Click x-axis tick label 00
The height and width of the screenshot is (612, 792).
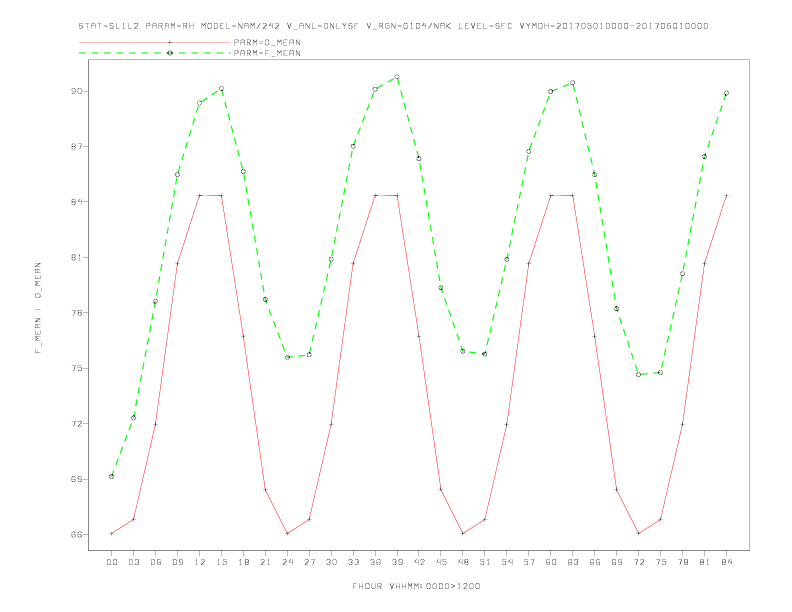pos(112,562)
